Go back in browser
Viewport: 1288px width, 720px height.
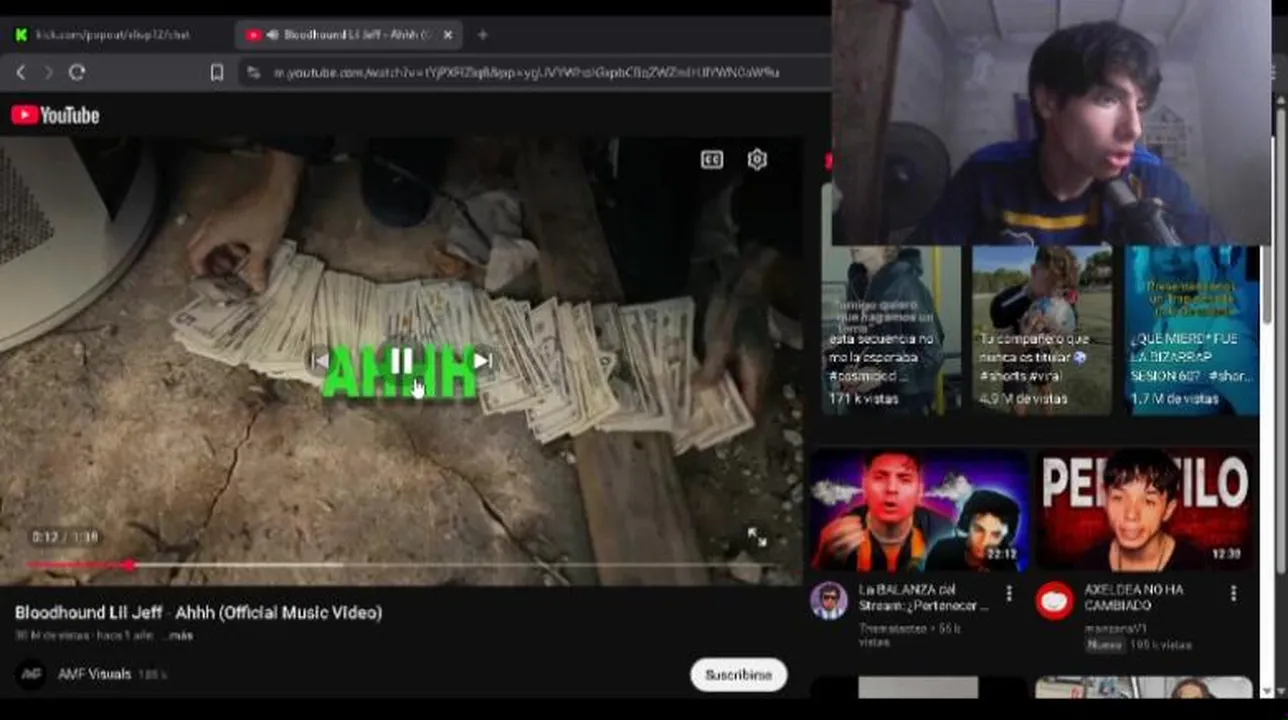pos(21,72)
